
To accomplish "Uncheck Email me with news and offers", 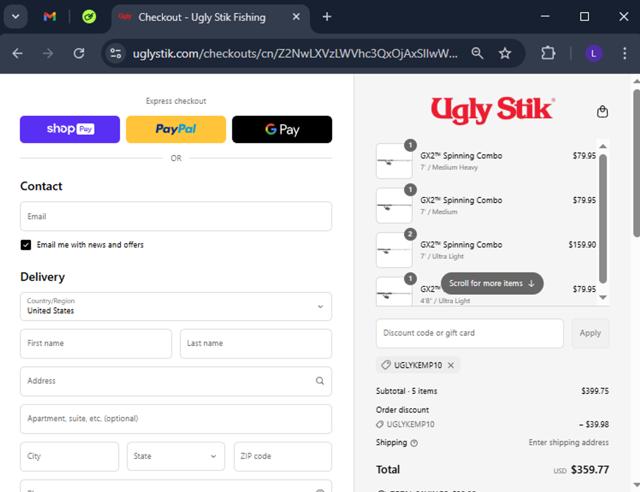I will point(26,245).
